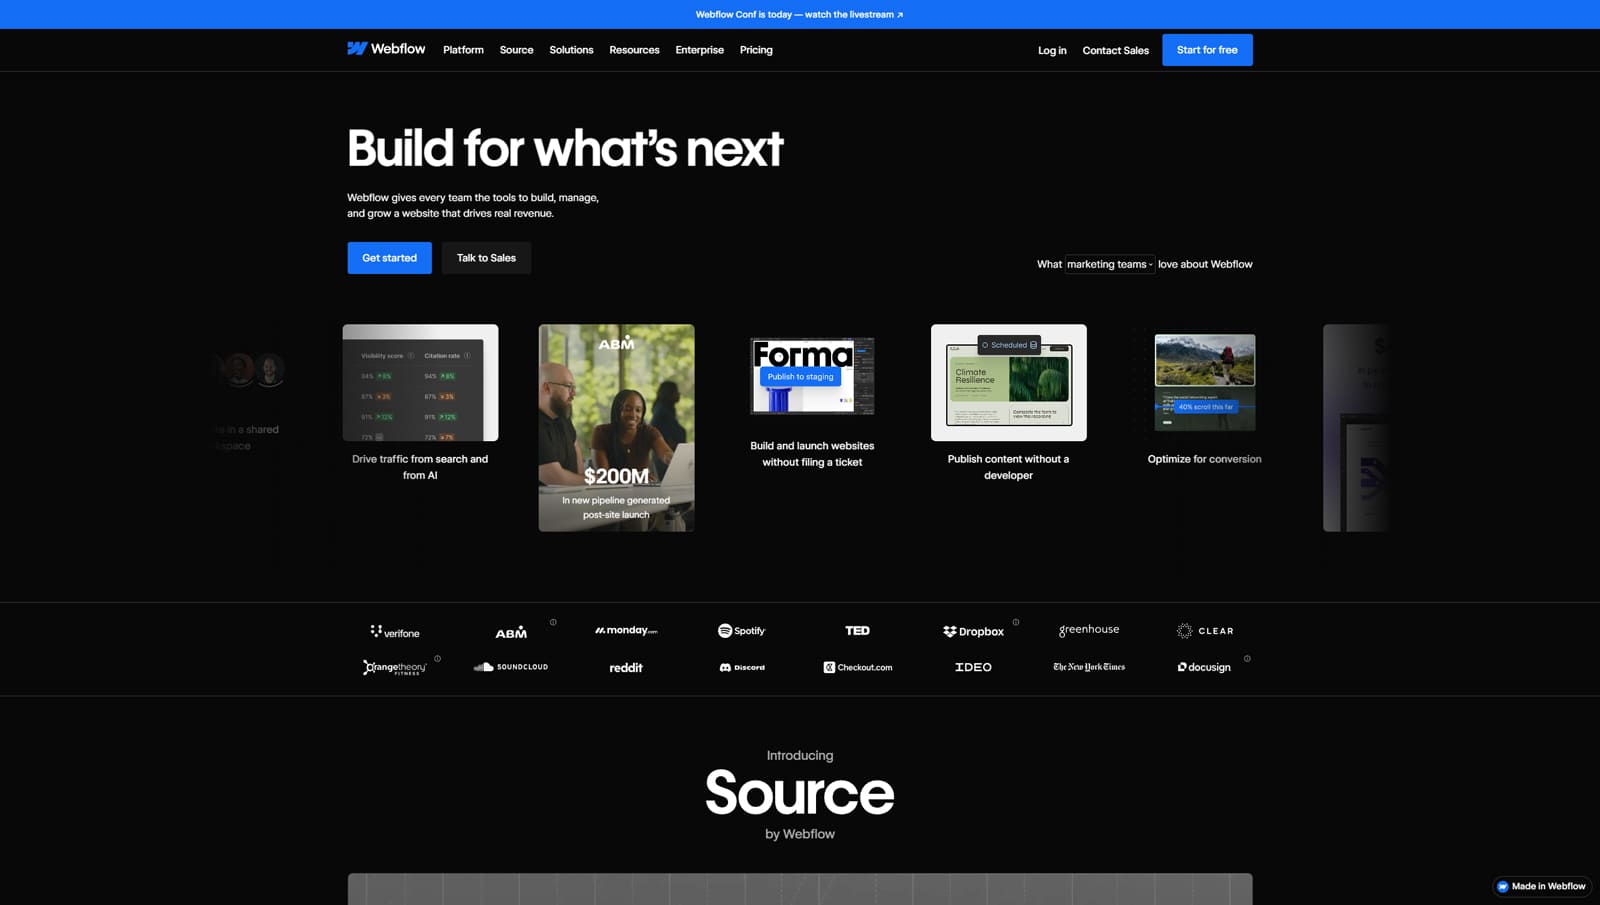
Task: Click the monday.com logo
Action: tap(626, 630)
